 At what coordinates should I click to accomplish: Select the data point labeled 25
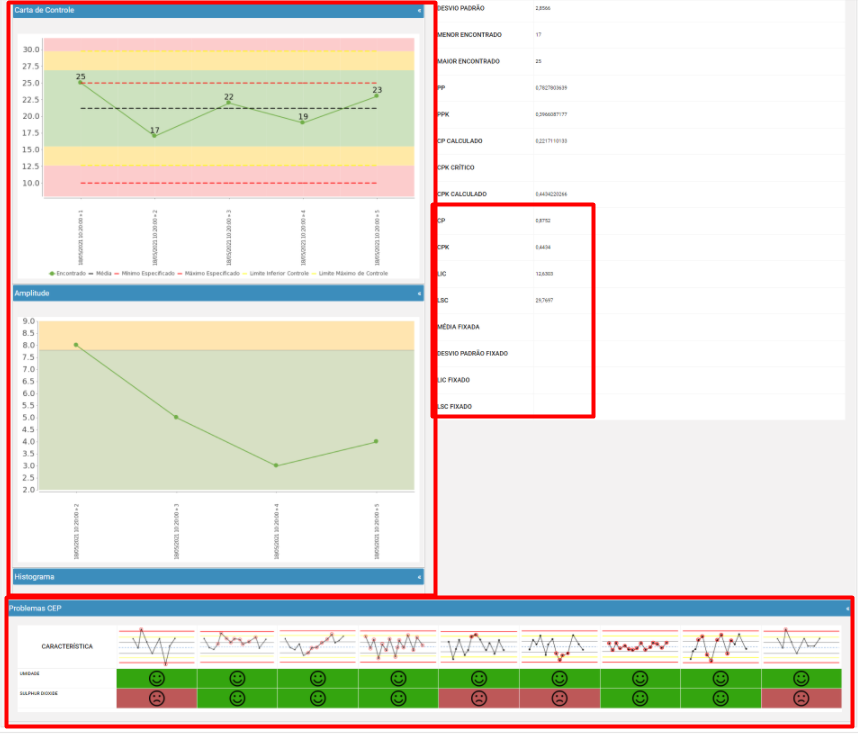(81, 83)
